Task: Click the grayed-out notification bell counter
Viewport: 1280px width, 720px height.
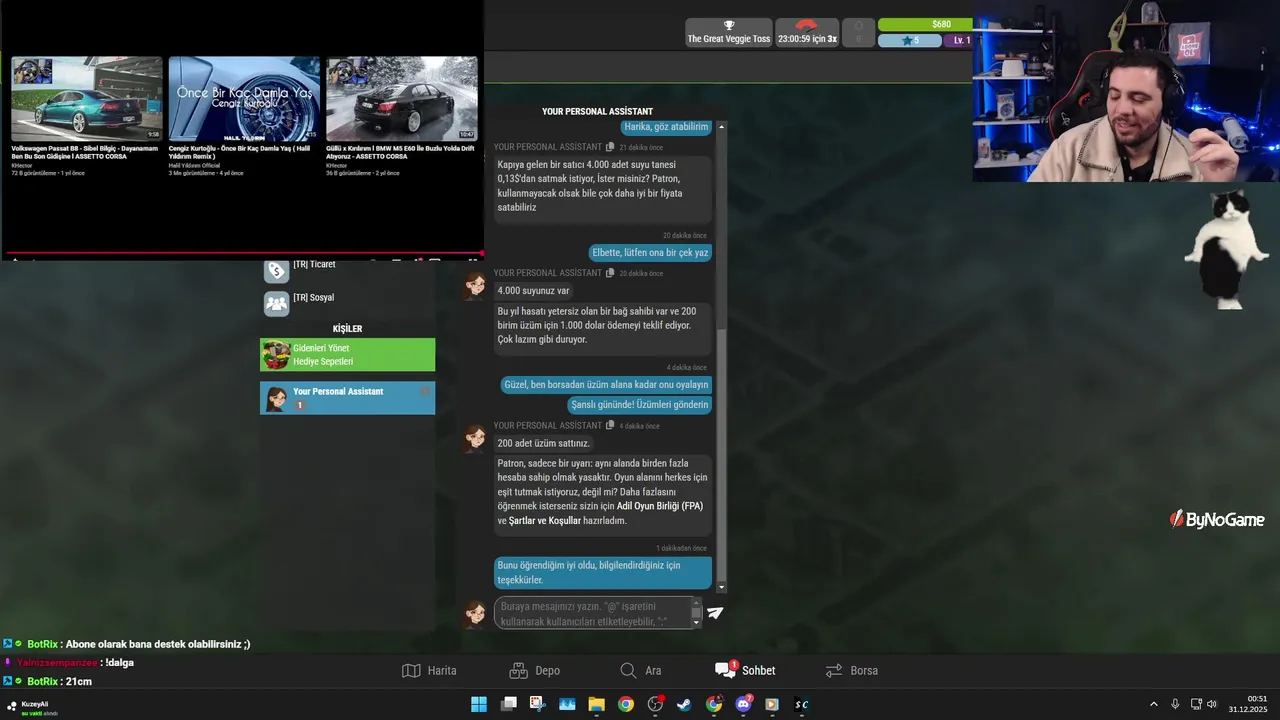Action: pos(858,32)
